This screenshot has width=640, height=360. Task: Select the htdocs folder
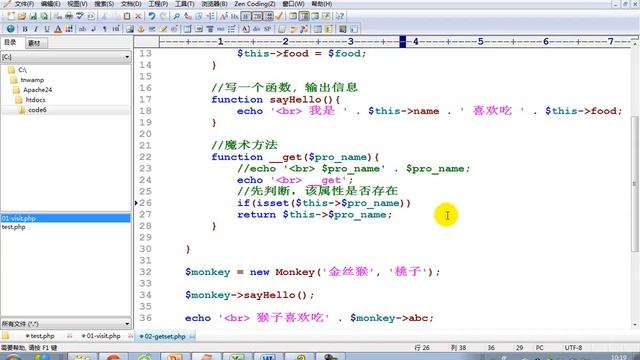click(35, 100)
